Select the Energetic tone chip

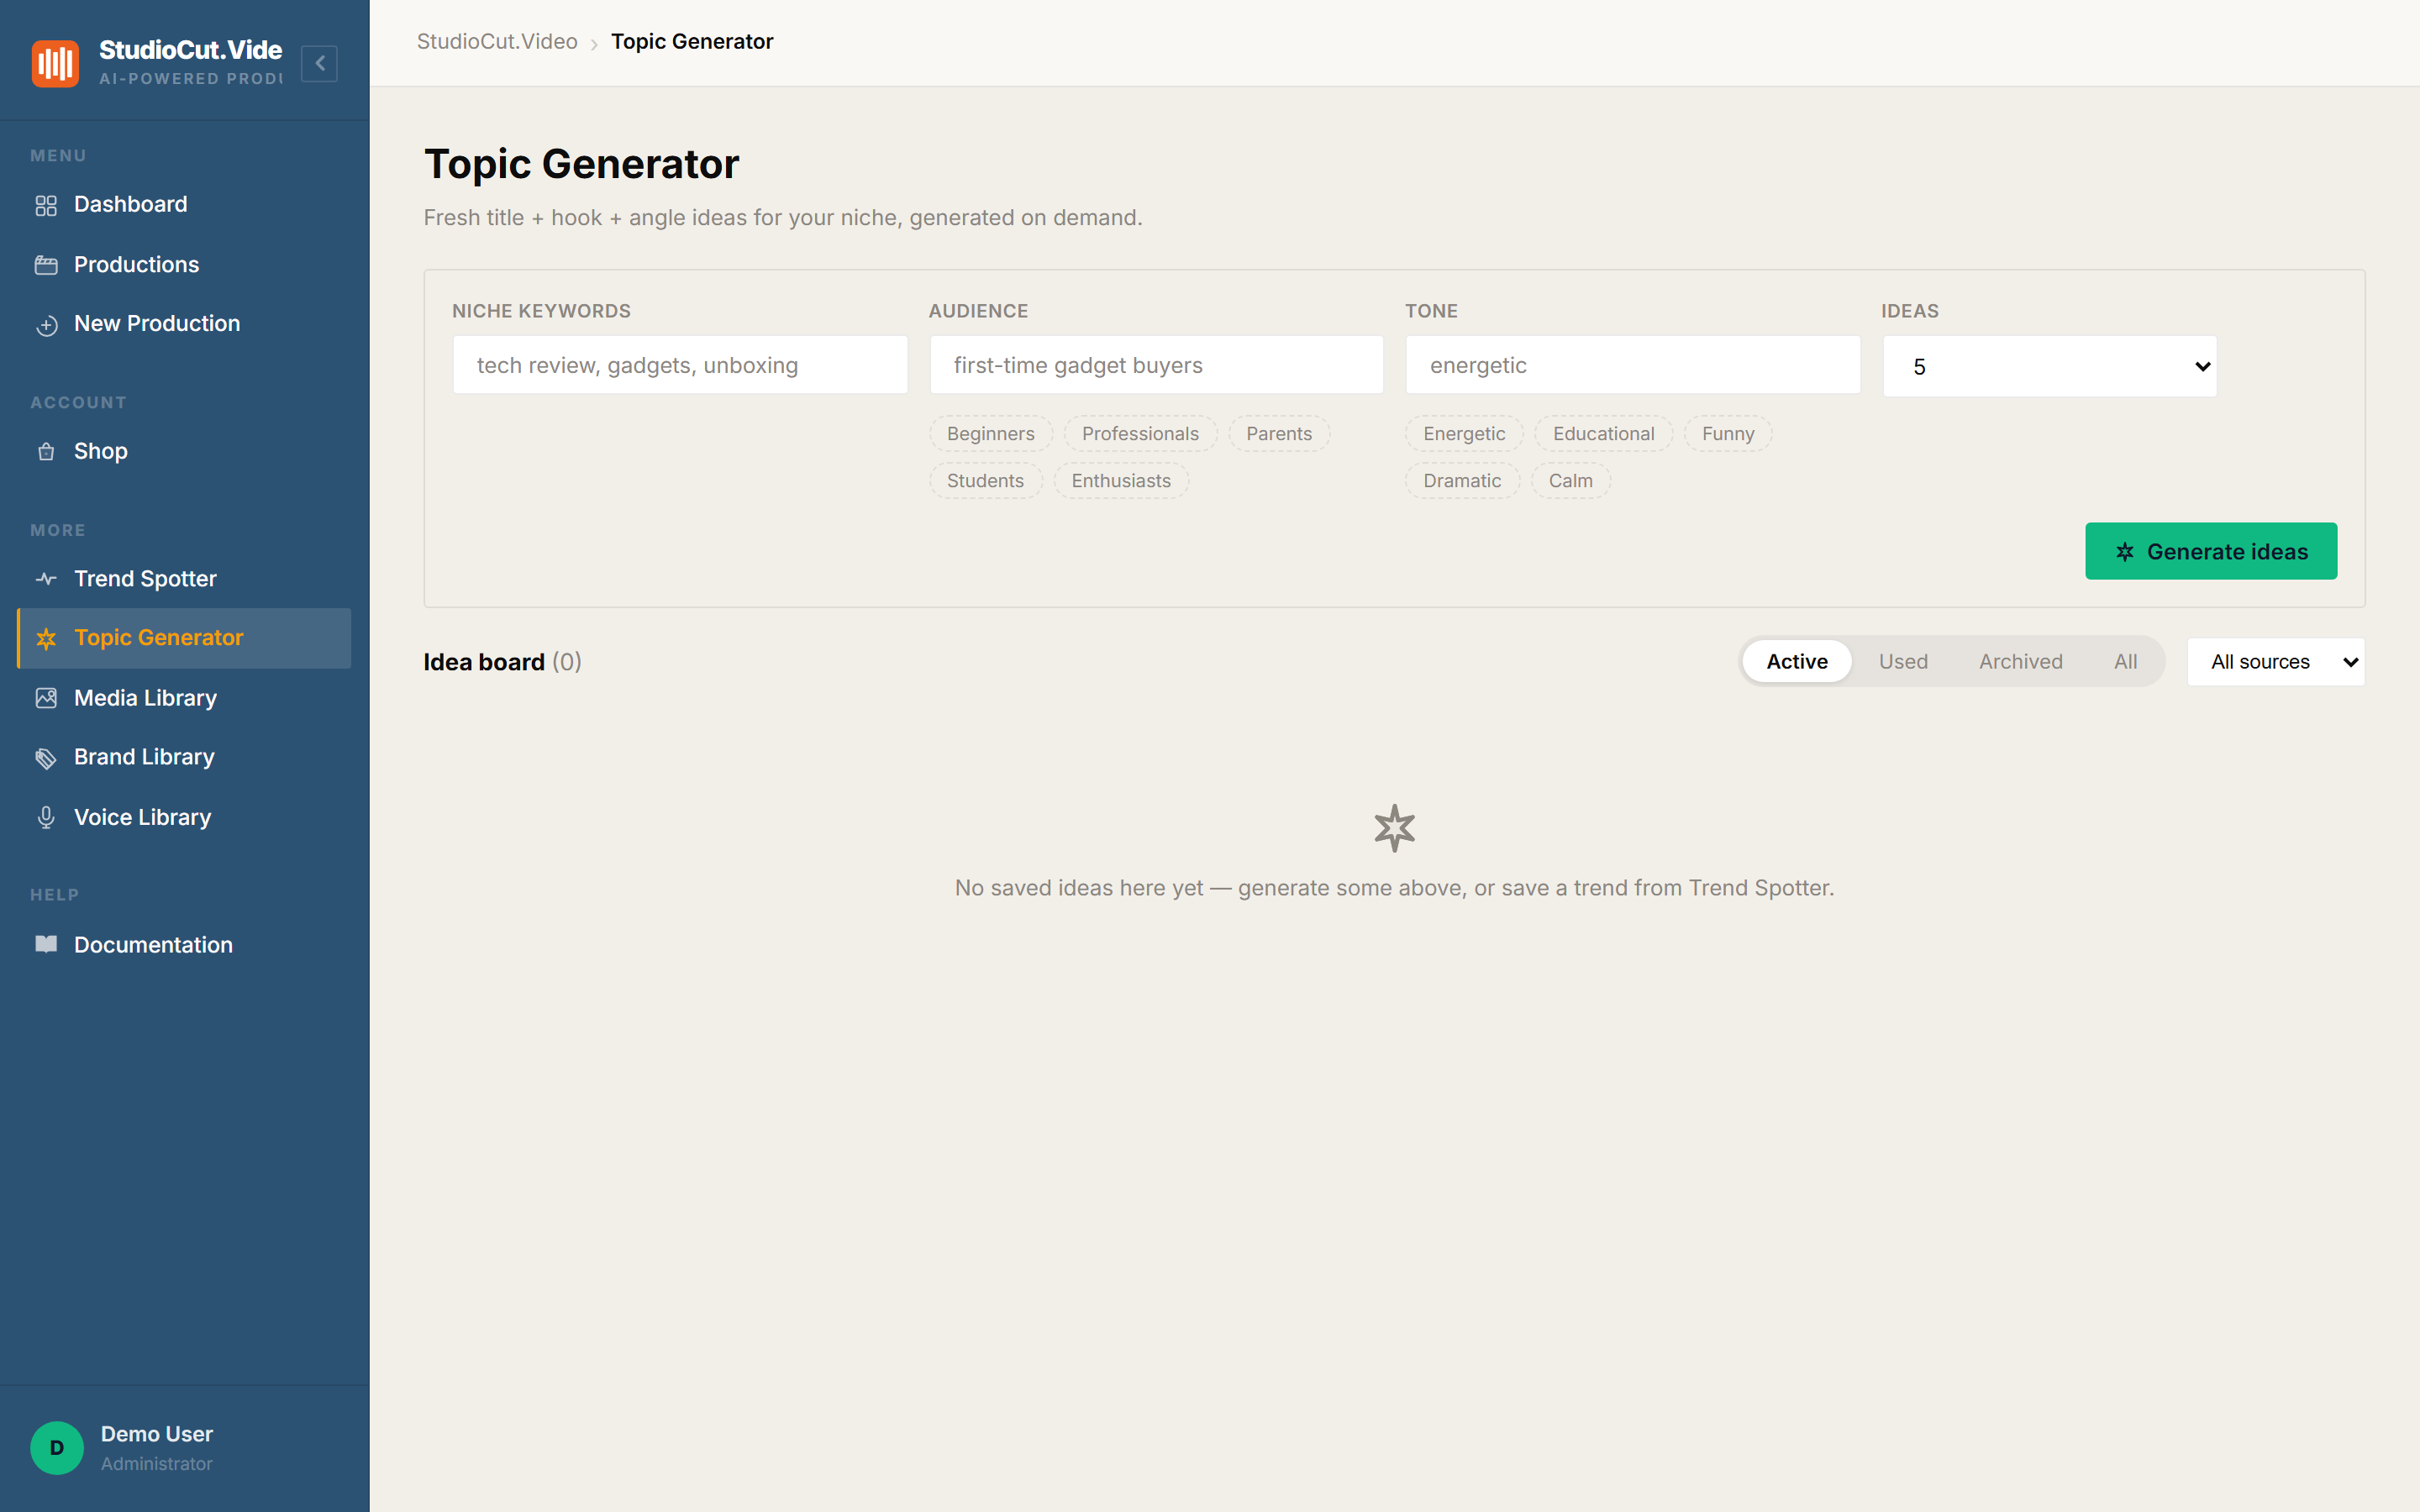pos(1464,434)
